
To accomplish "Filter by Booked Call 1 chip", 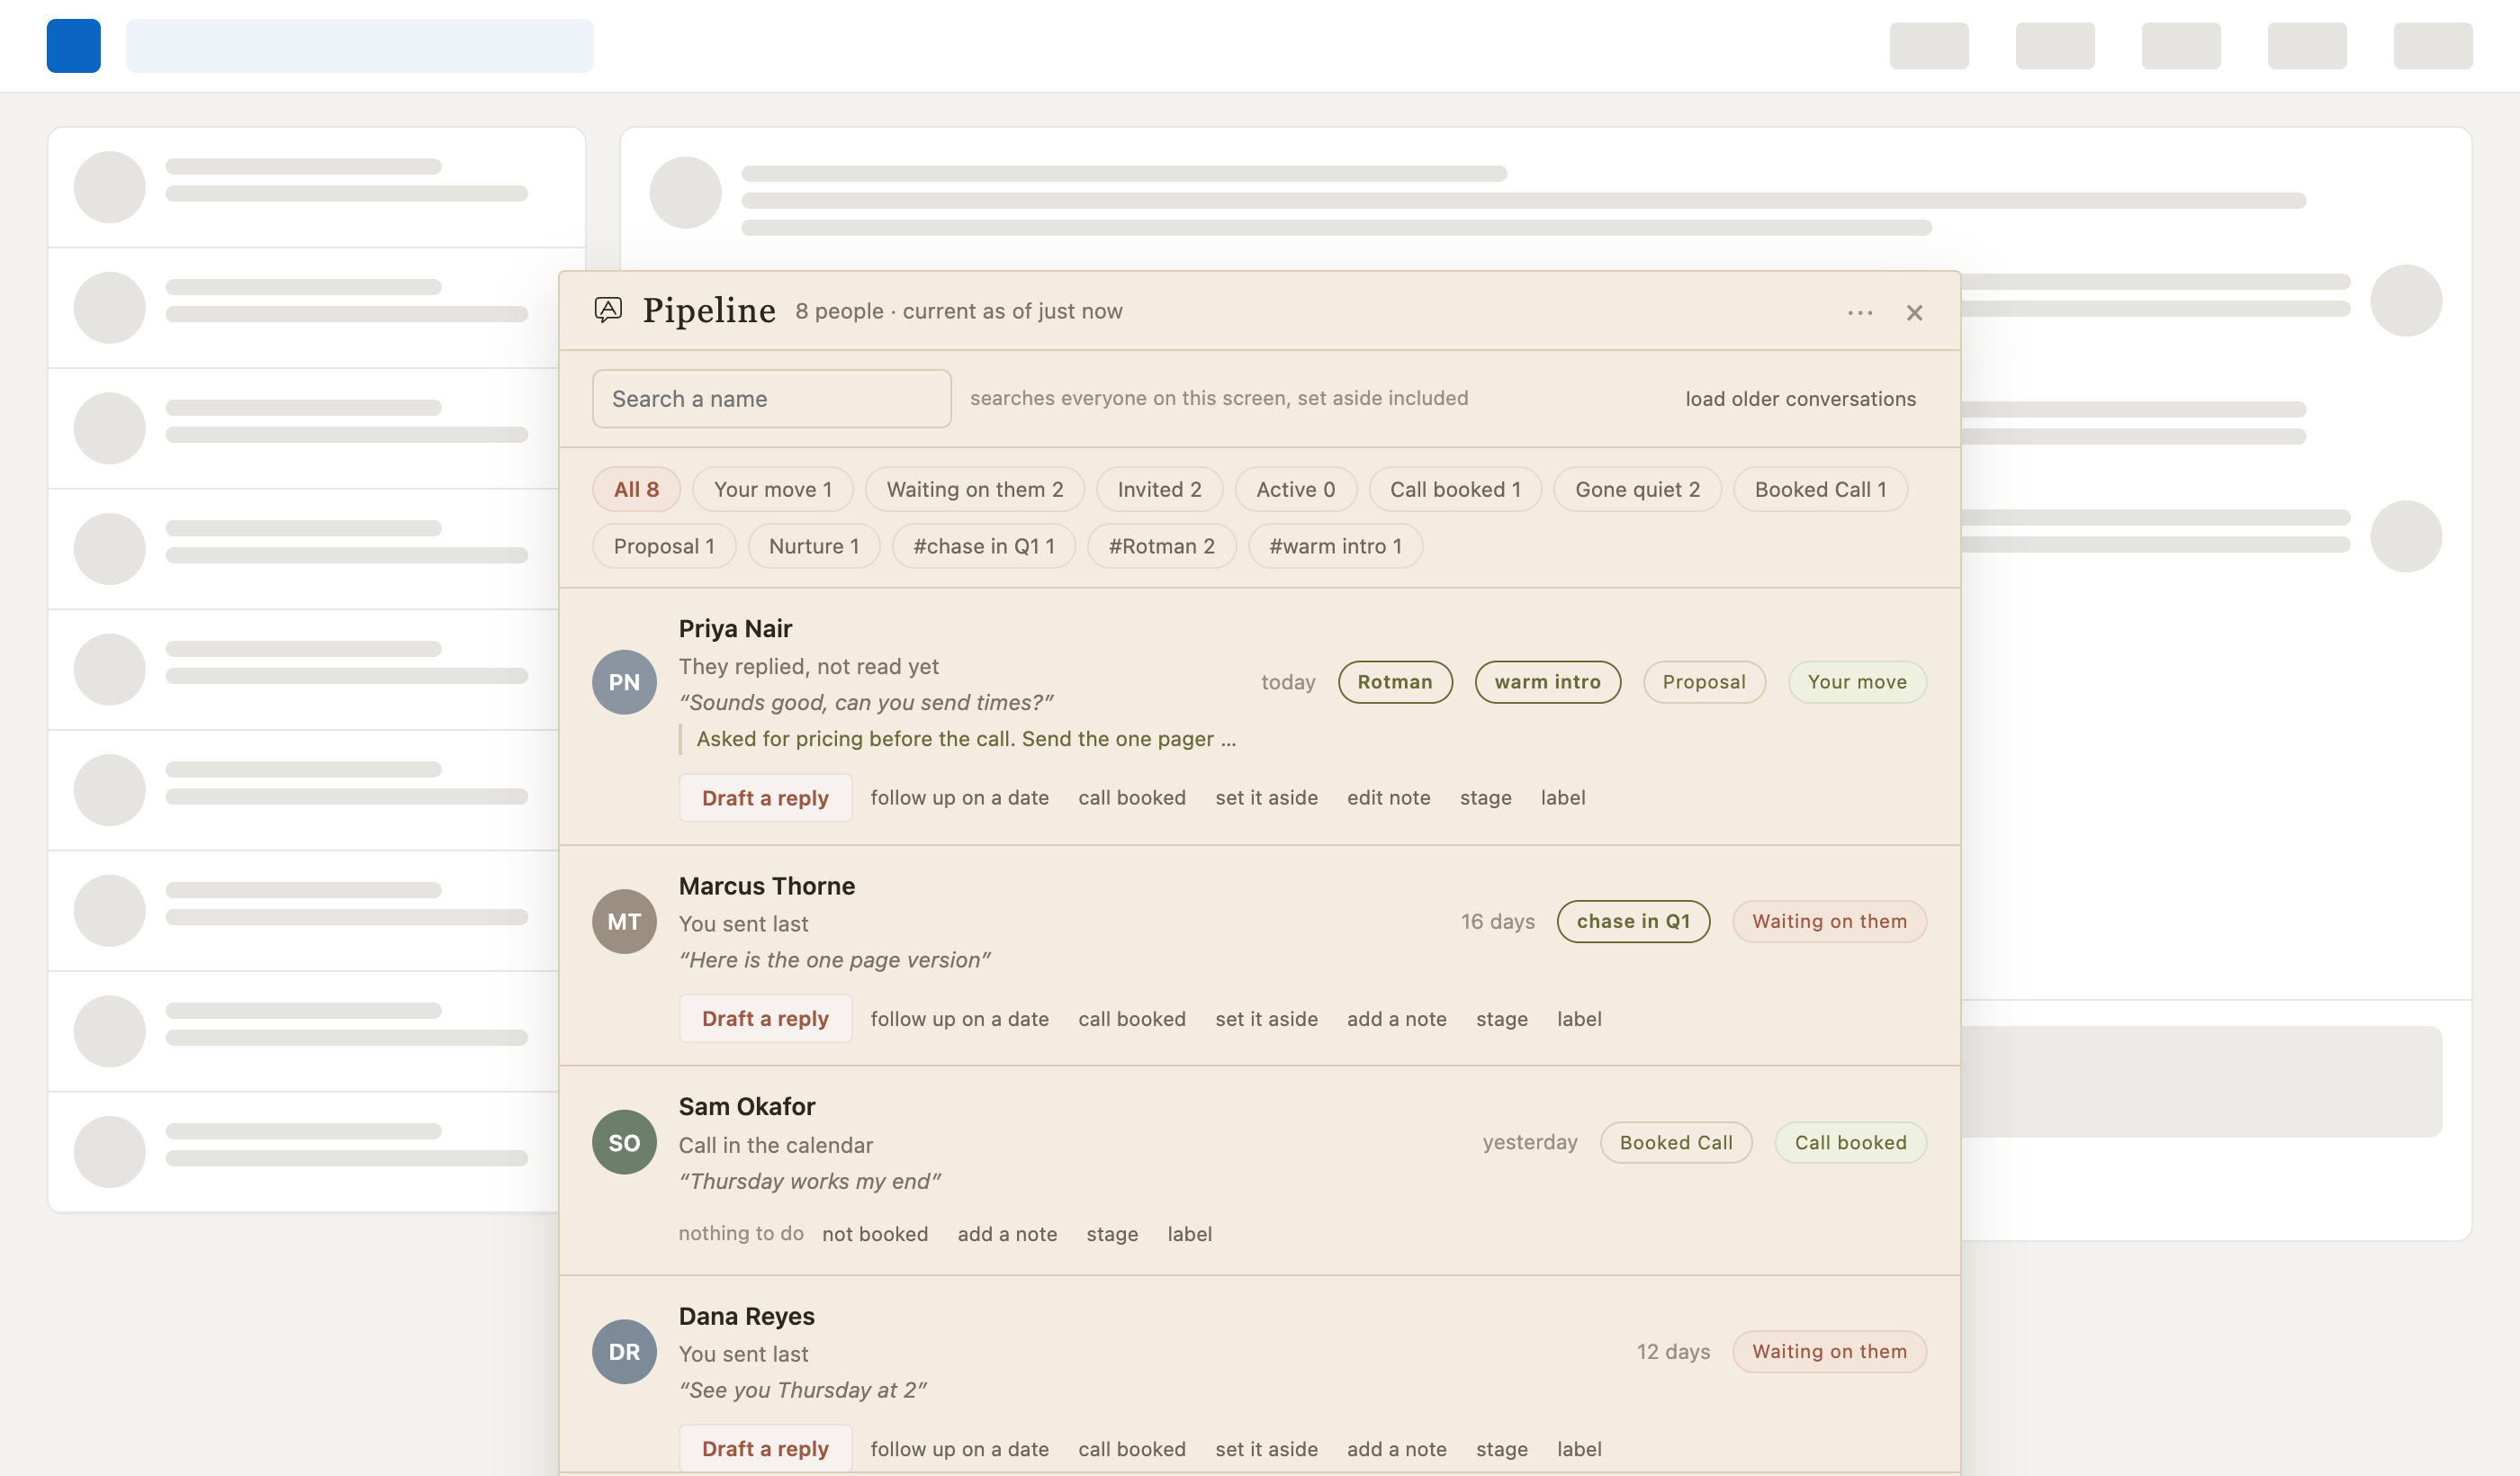I will pos(1820,489).
